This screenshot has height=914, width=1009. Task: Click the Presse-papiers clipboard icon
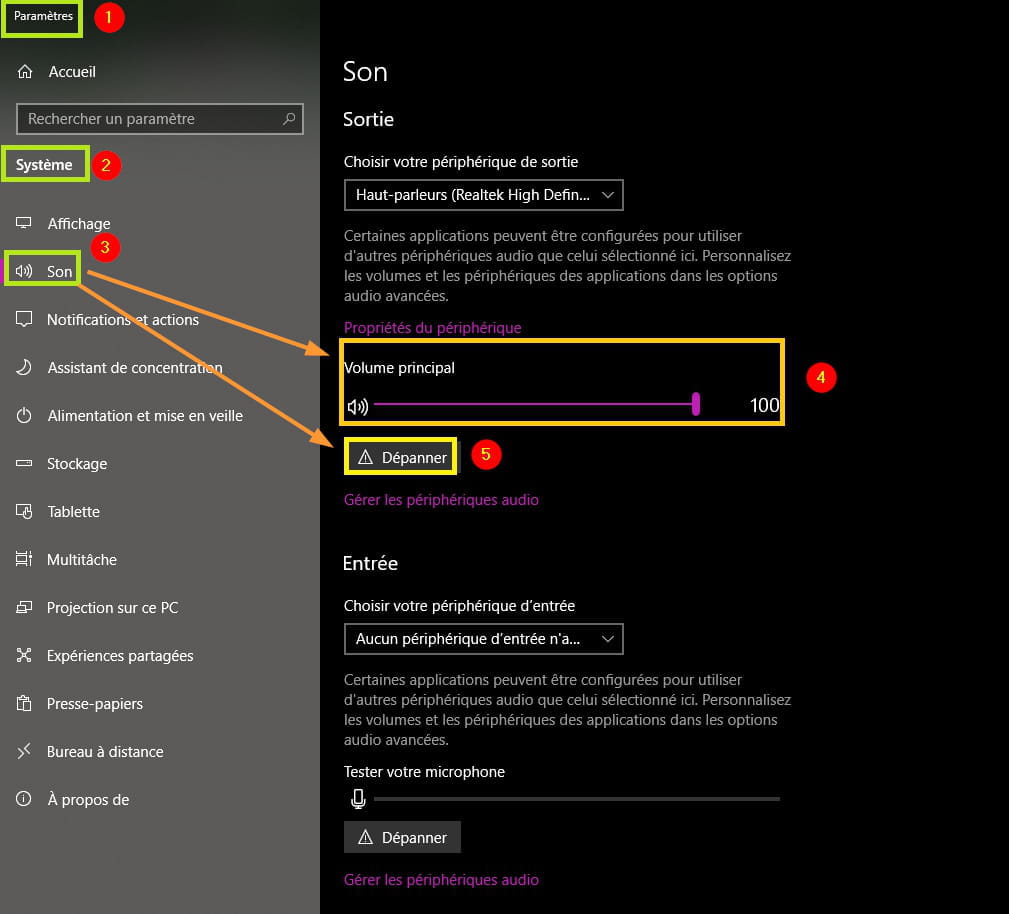coord(24,703)
